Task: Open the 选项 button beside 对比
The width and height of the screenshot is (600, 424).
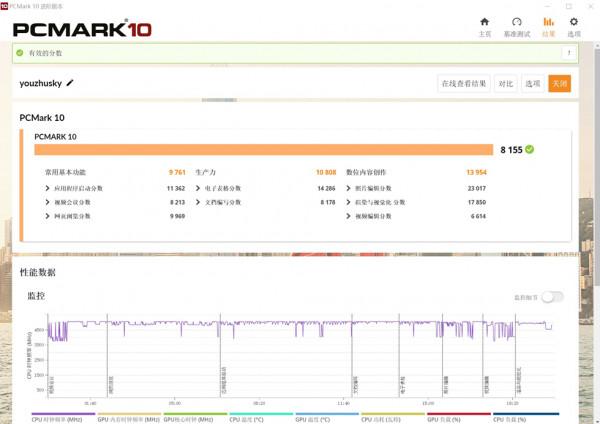Action: [533, 84]
